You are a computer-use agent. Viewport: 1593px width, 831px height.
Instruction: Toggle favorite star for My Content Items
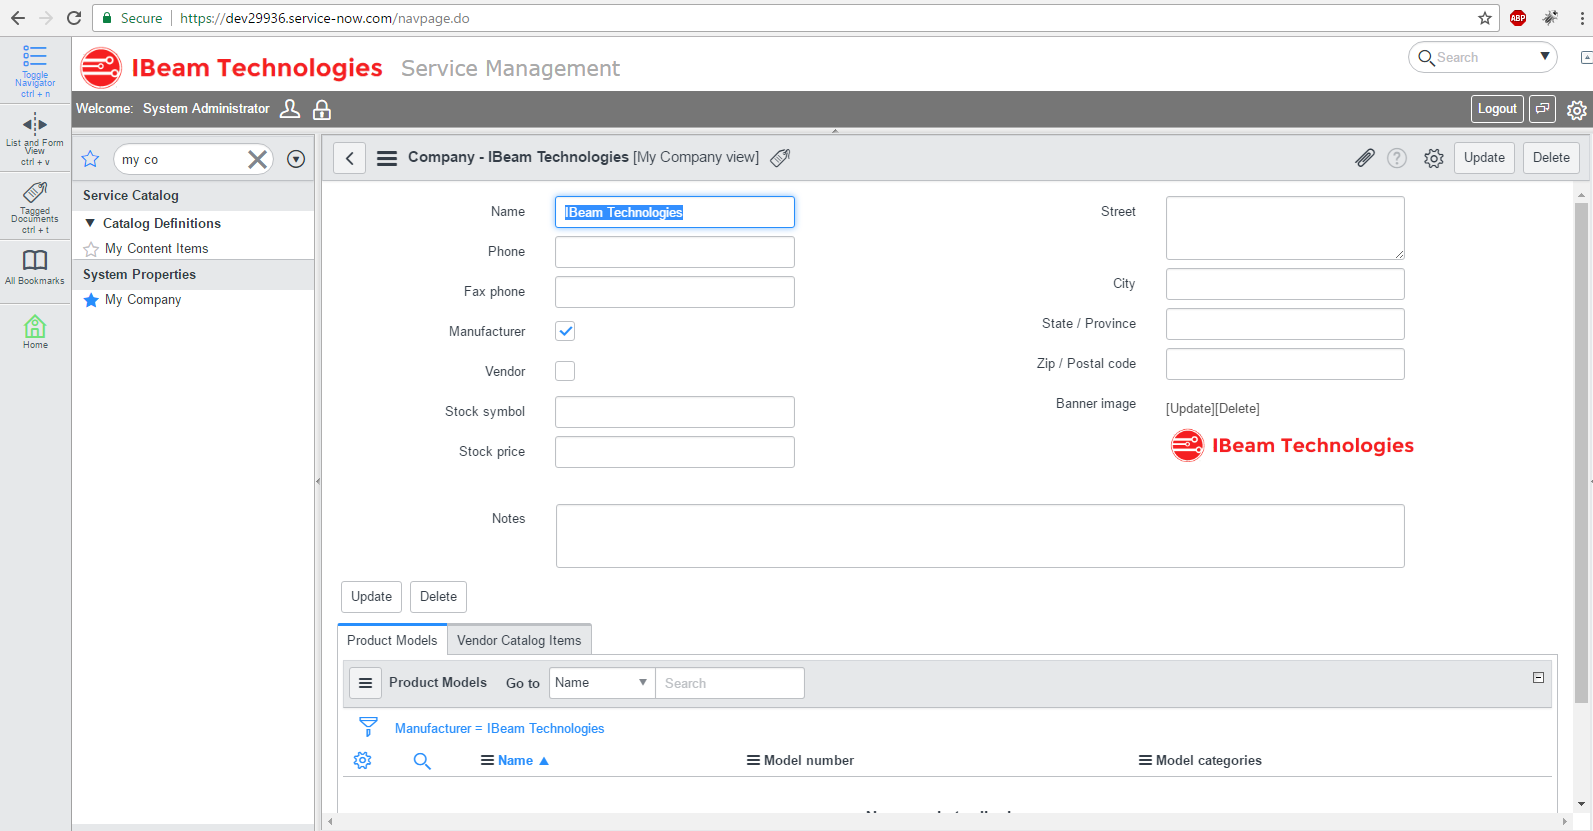click(91, 249)
